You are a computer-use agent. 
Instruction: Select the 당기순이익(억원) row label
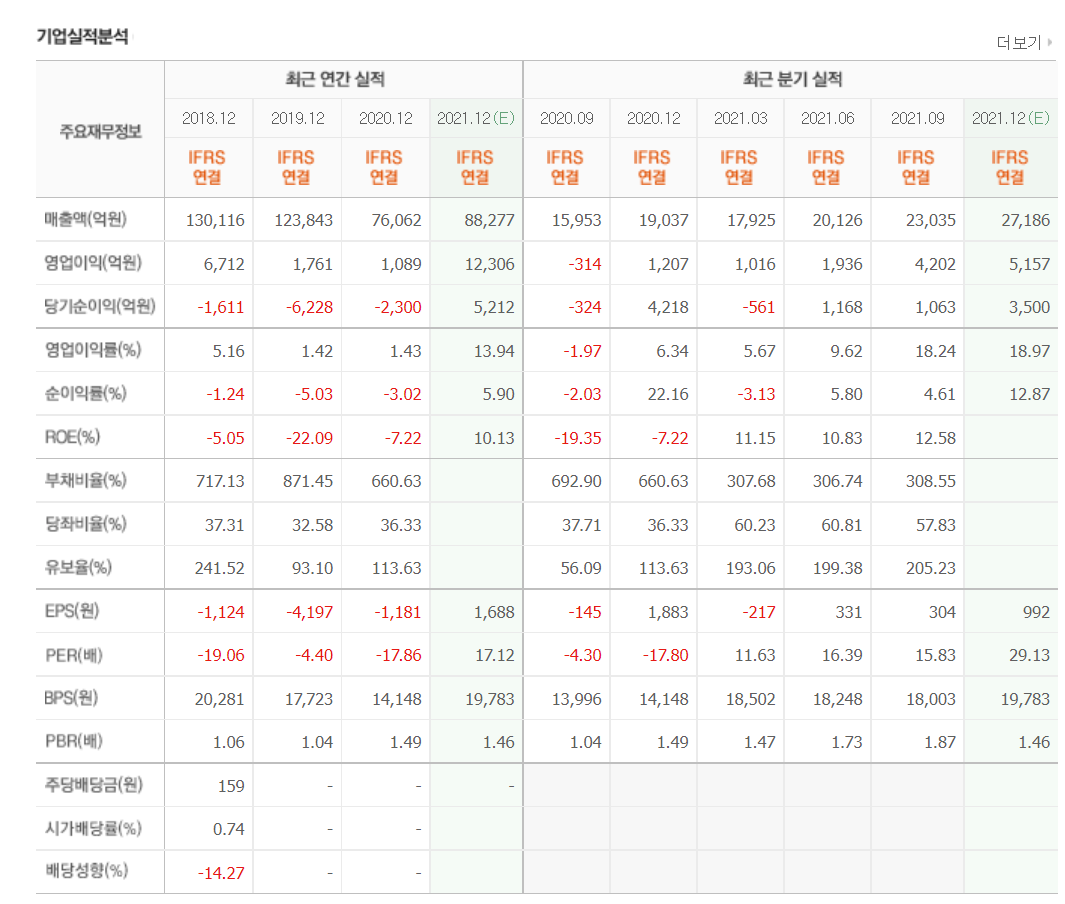[x=100, y=306]
